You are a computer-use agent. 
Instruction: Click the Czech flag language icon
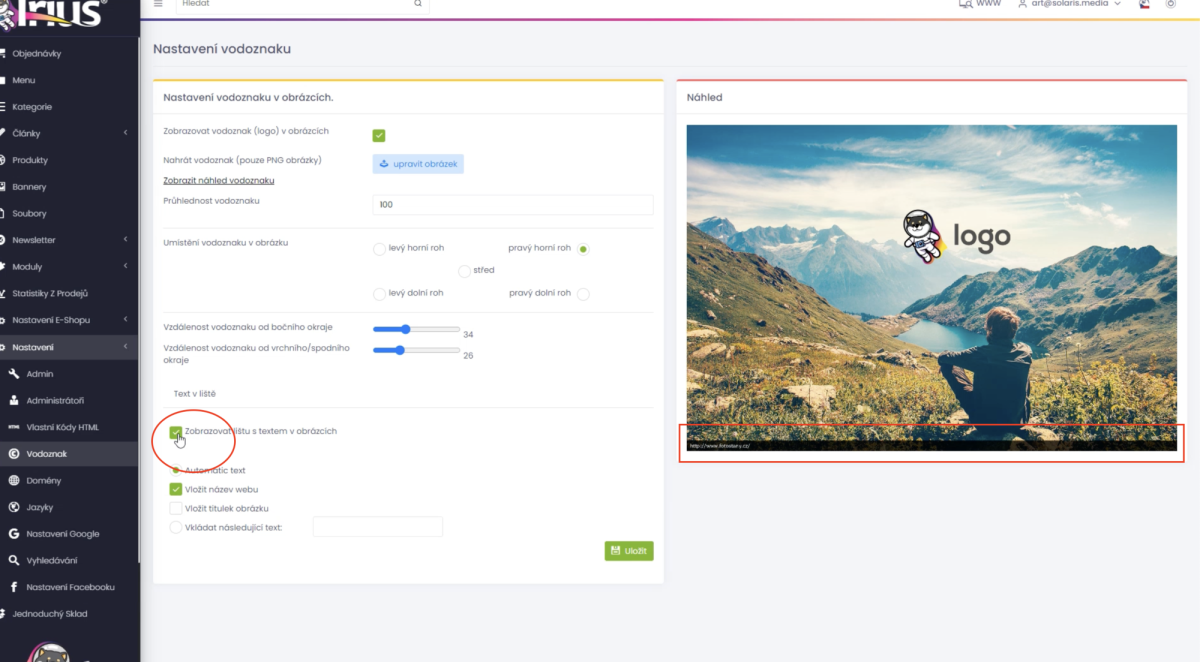coord(1143,4)
